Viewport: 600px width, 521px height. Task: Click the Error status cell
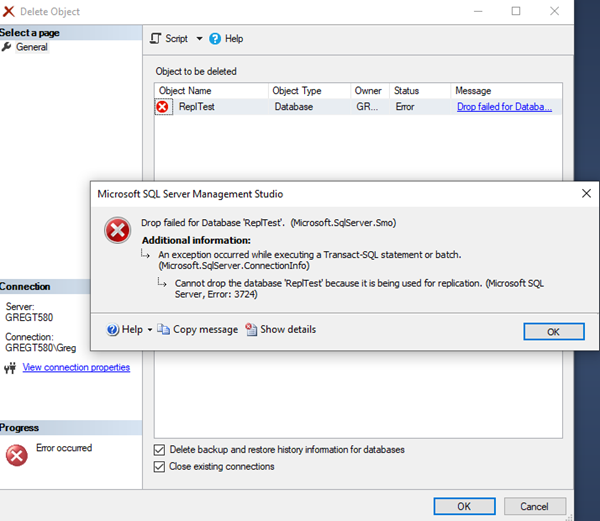pyautogui.click(x=405, y=107)
